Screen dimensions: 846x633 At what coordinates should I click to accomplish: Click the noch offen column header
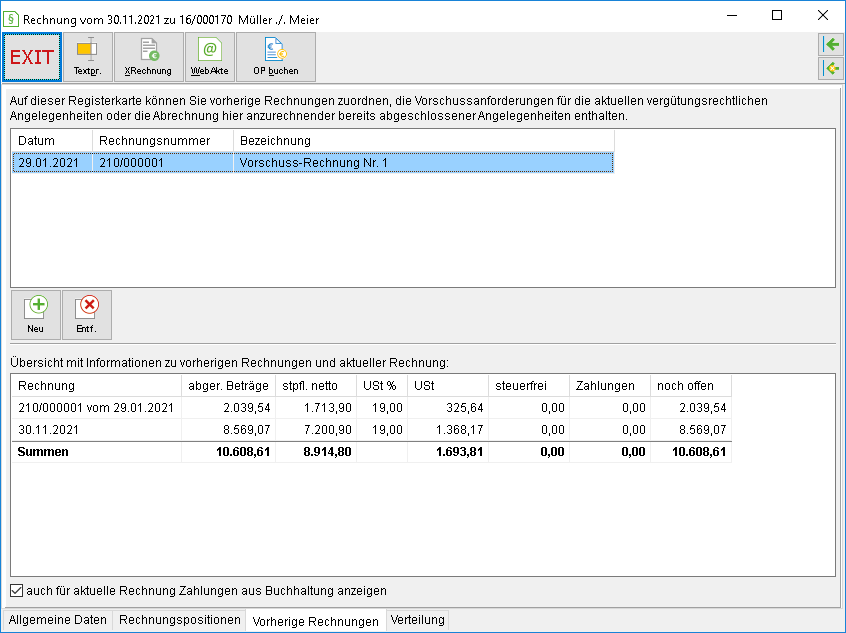click(691, 386)
